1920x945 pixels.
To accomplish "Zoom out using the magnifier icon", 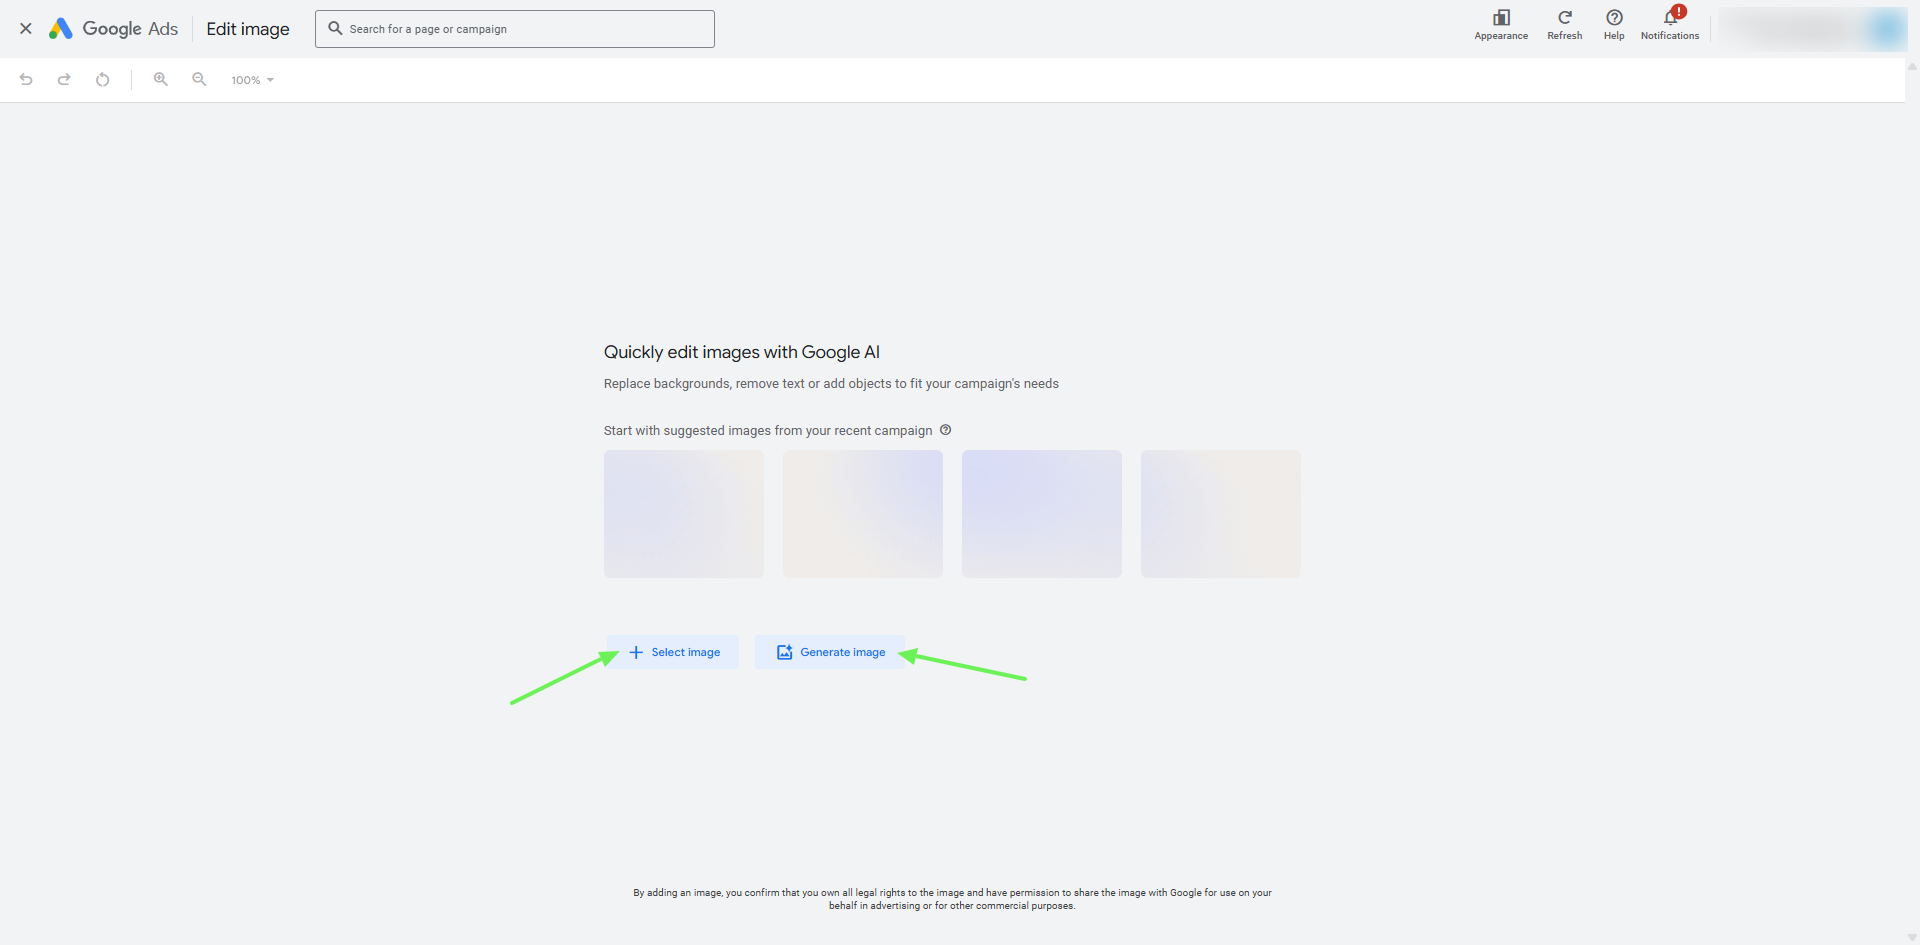I will [199, 79].
